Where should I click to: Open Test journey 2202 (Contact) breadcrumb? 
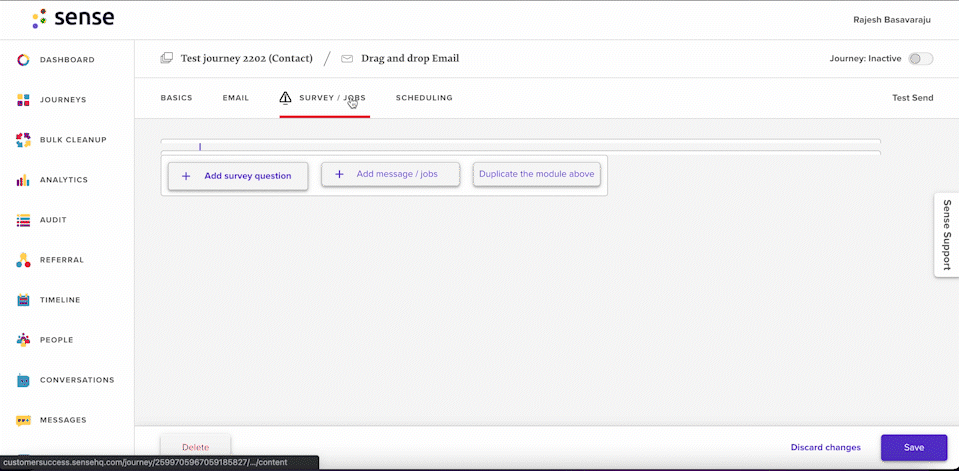point(246,59)
